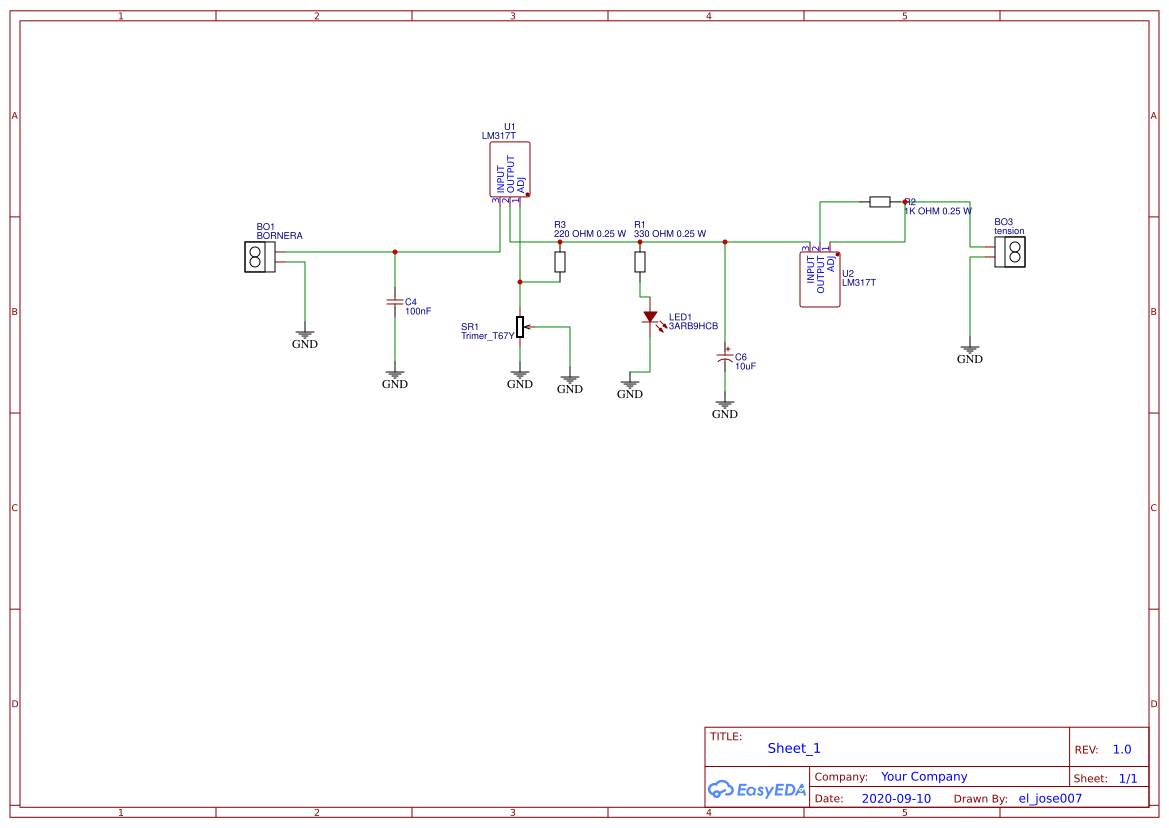Click the R3 220 OHM resistor symbol

coord(560,261)
